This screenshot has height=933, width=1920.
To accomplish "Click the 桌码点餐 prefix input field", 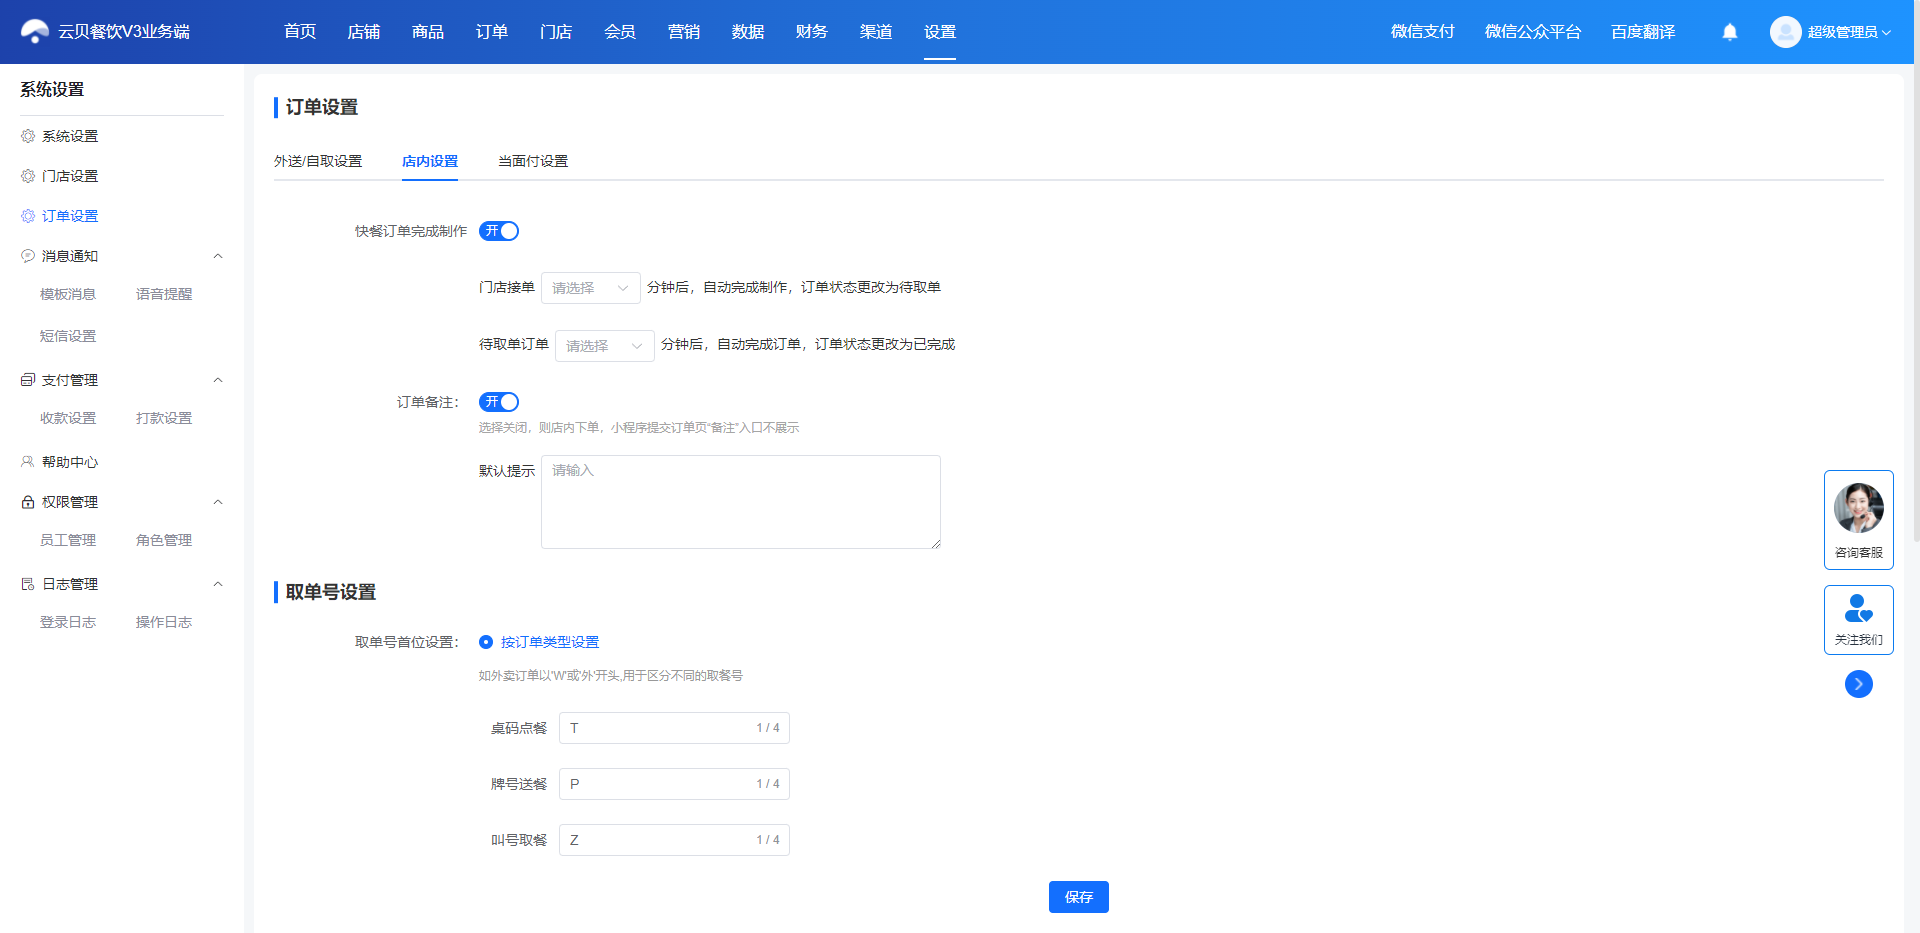I will pos(674,728).
